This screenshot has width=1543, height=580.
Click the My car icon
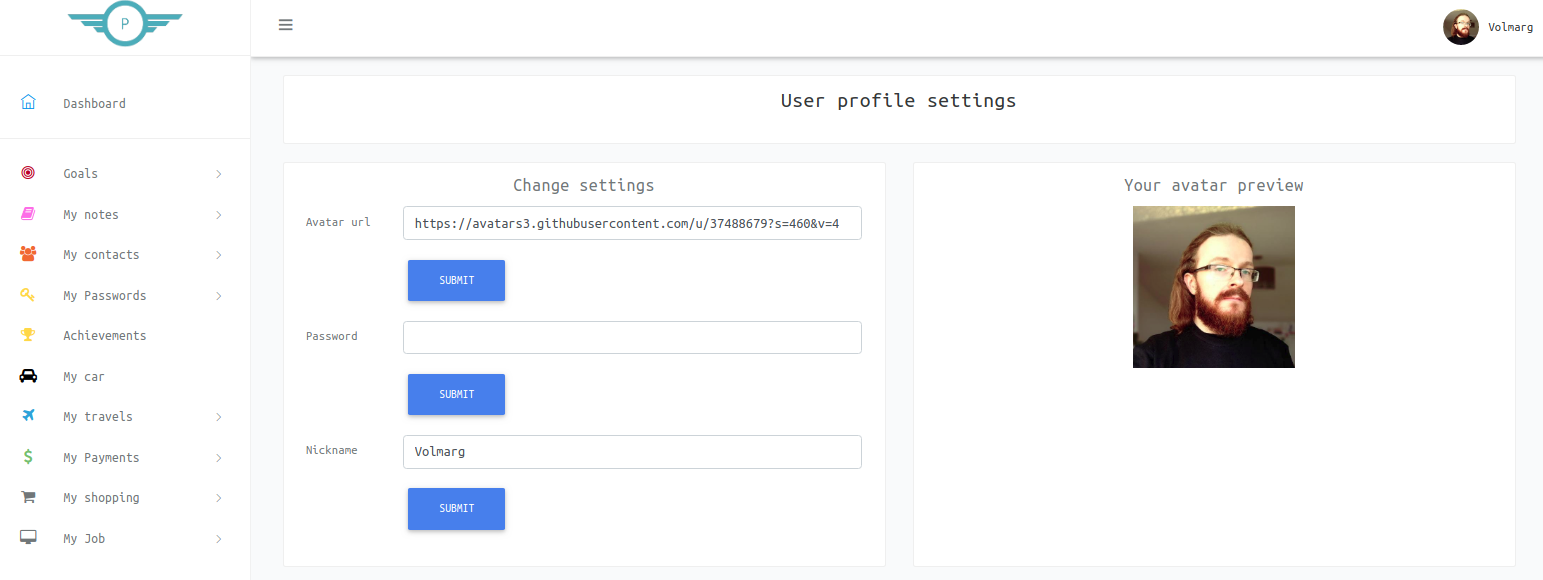(x=28, y=376)
